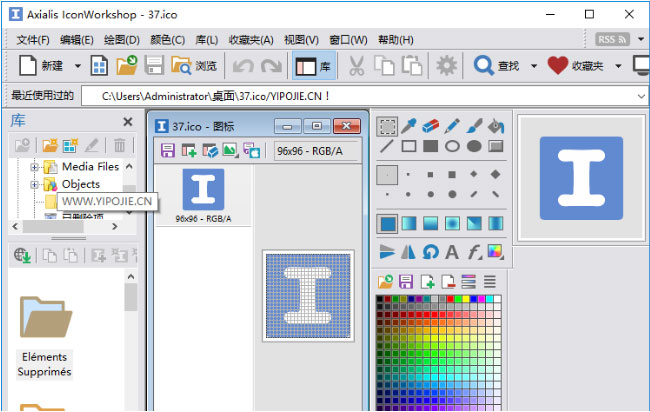Open the 文件(F) menu
650x412 pixels.
(x=33, y=40)
